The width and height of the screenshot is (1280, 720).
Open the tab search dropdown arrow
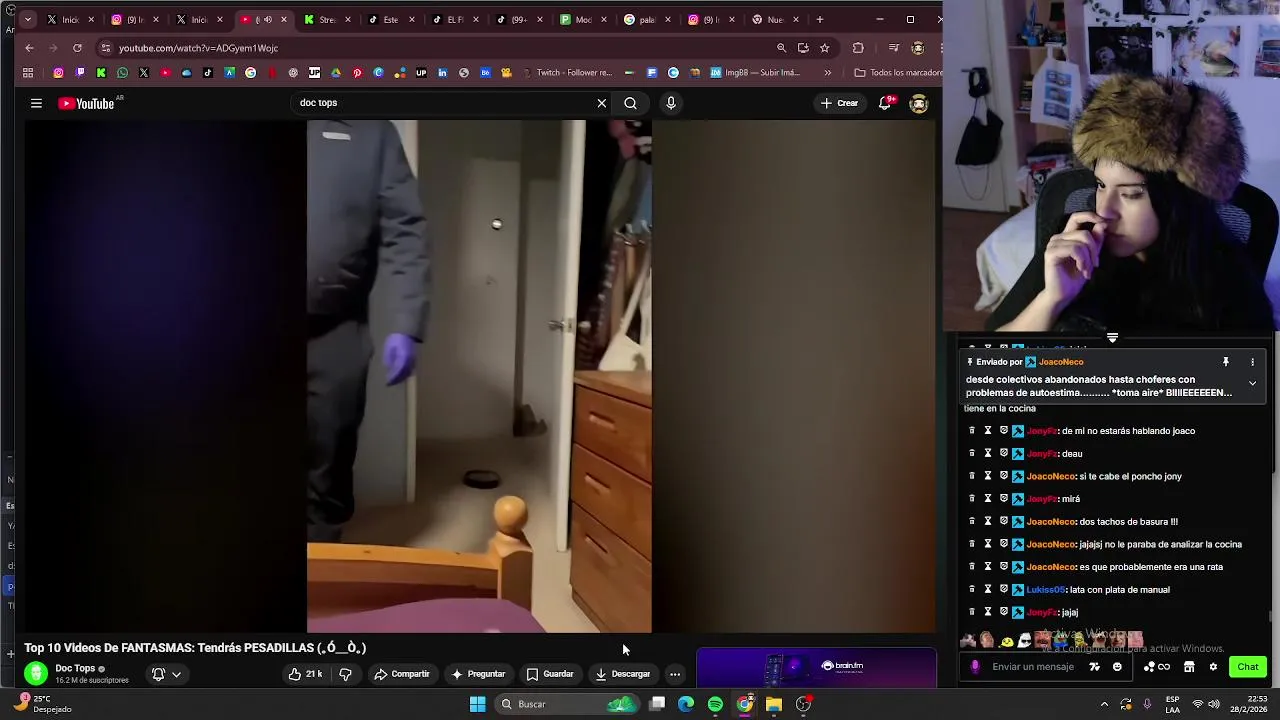[27, 19]
